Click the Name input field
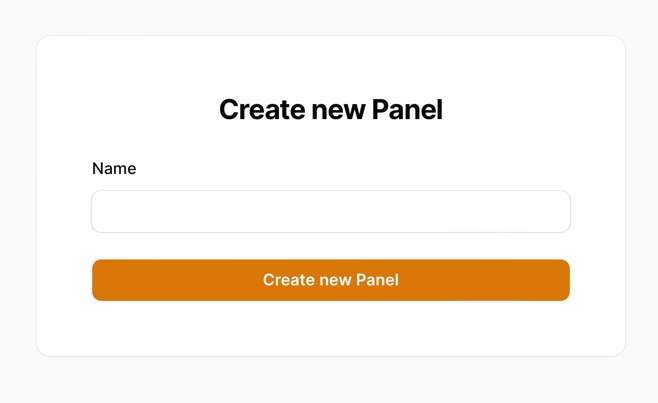Image resolution: width=658 pixels, height=403 pixels. click(x=330, y=212)
